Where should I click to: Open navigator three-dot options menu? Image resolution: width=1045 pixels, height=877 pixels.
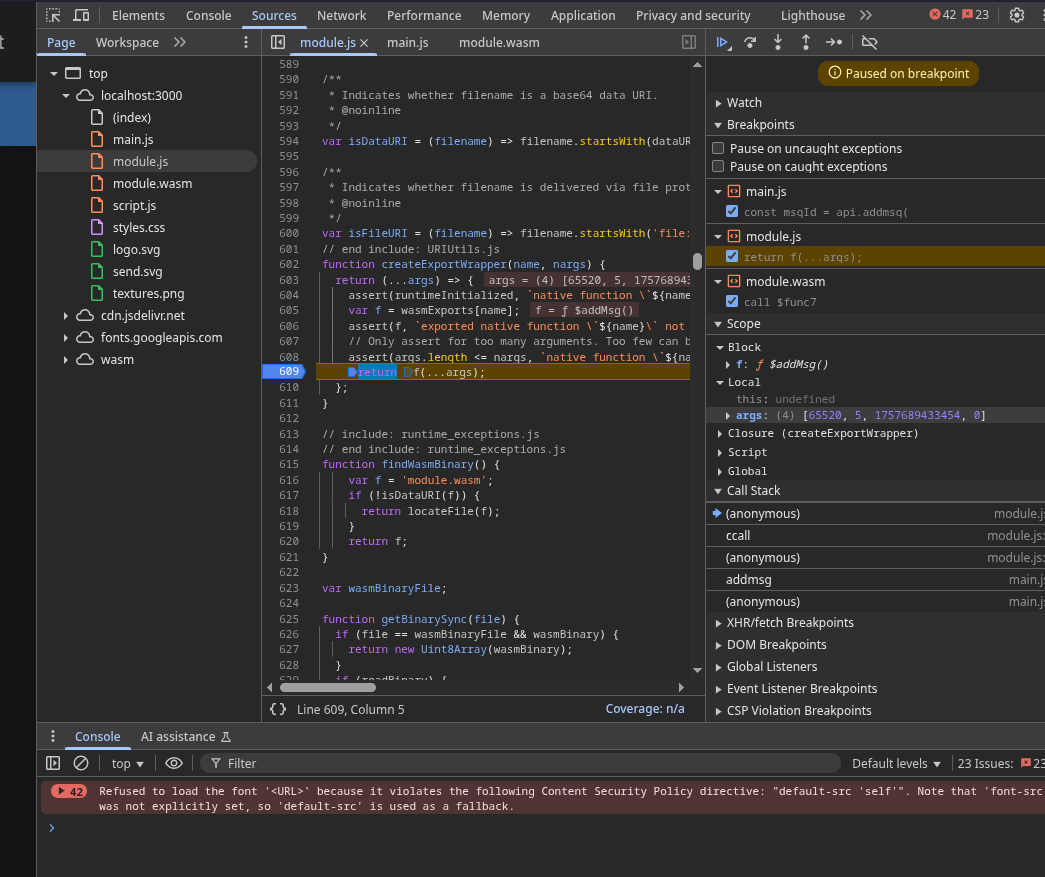coord(246,42)
